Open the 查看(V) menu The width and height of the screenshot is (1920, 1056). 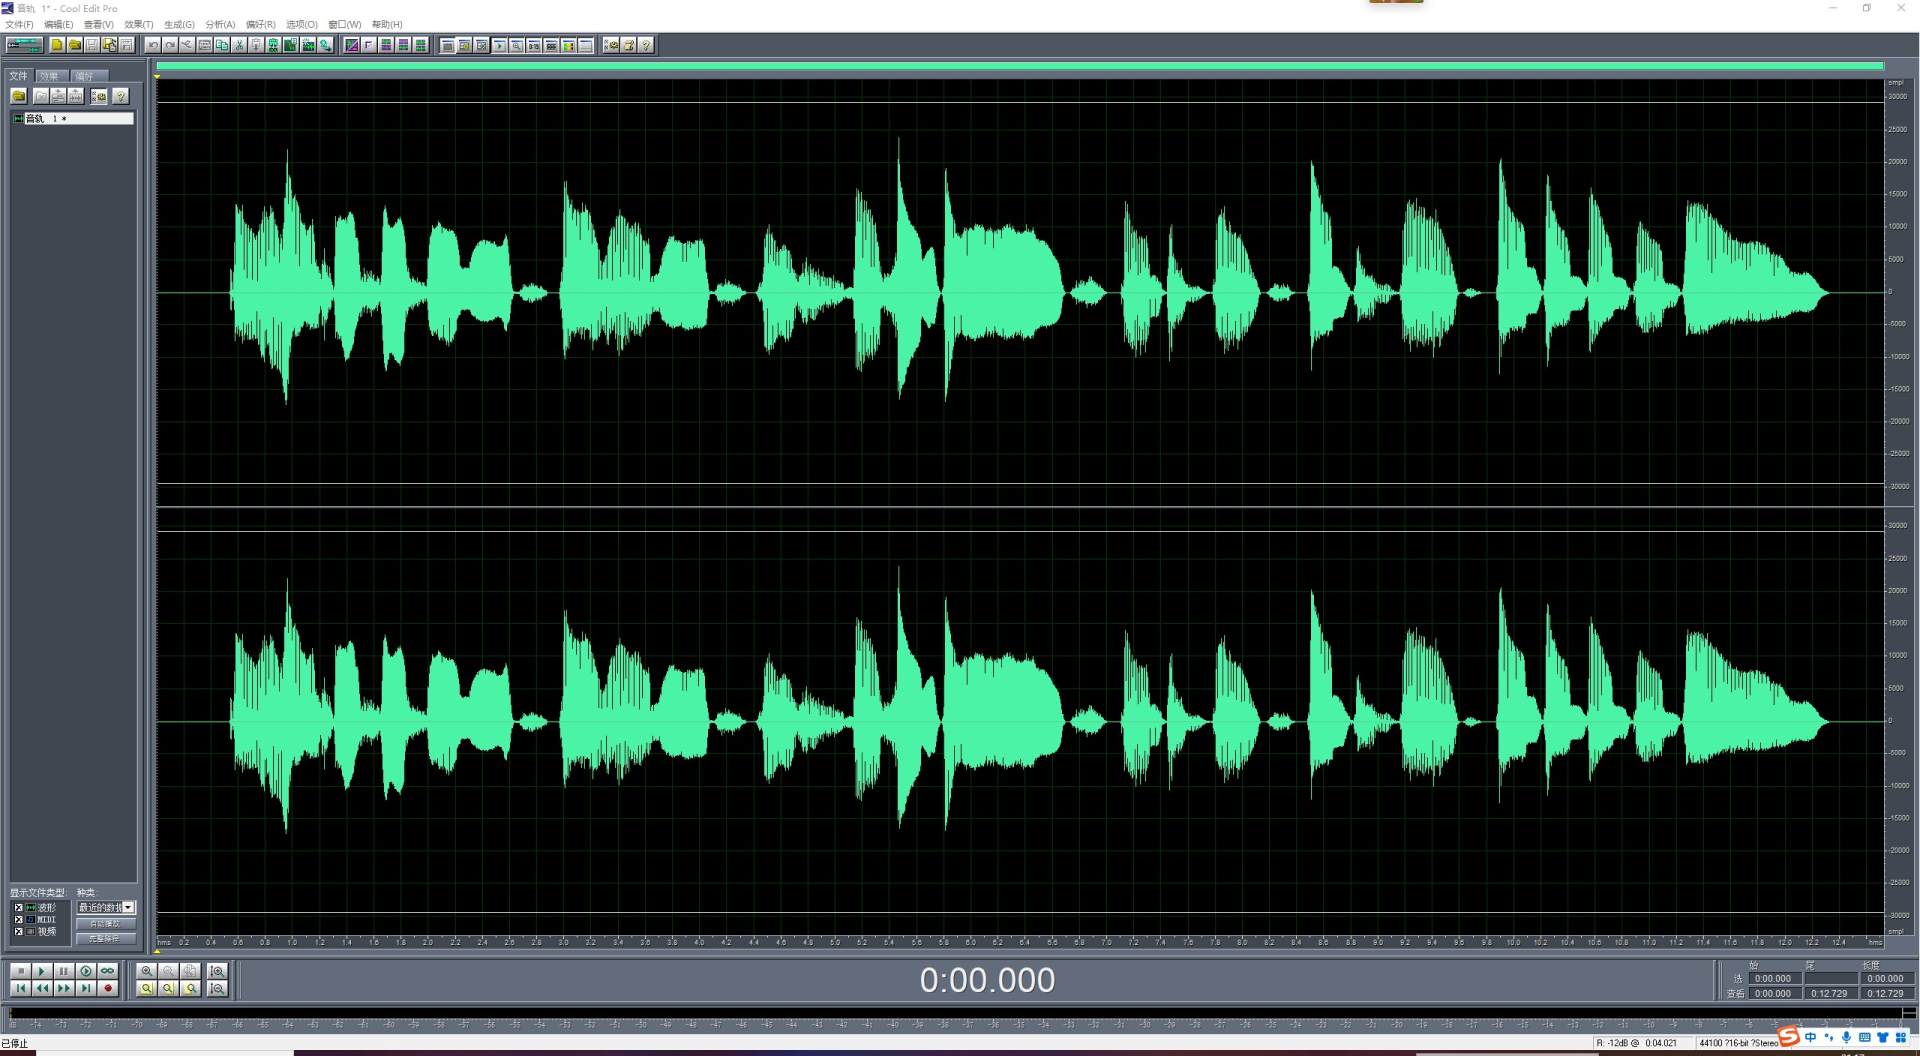[99, 24]
